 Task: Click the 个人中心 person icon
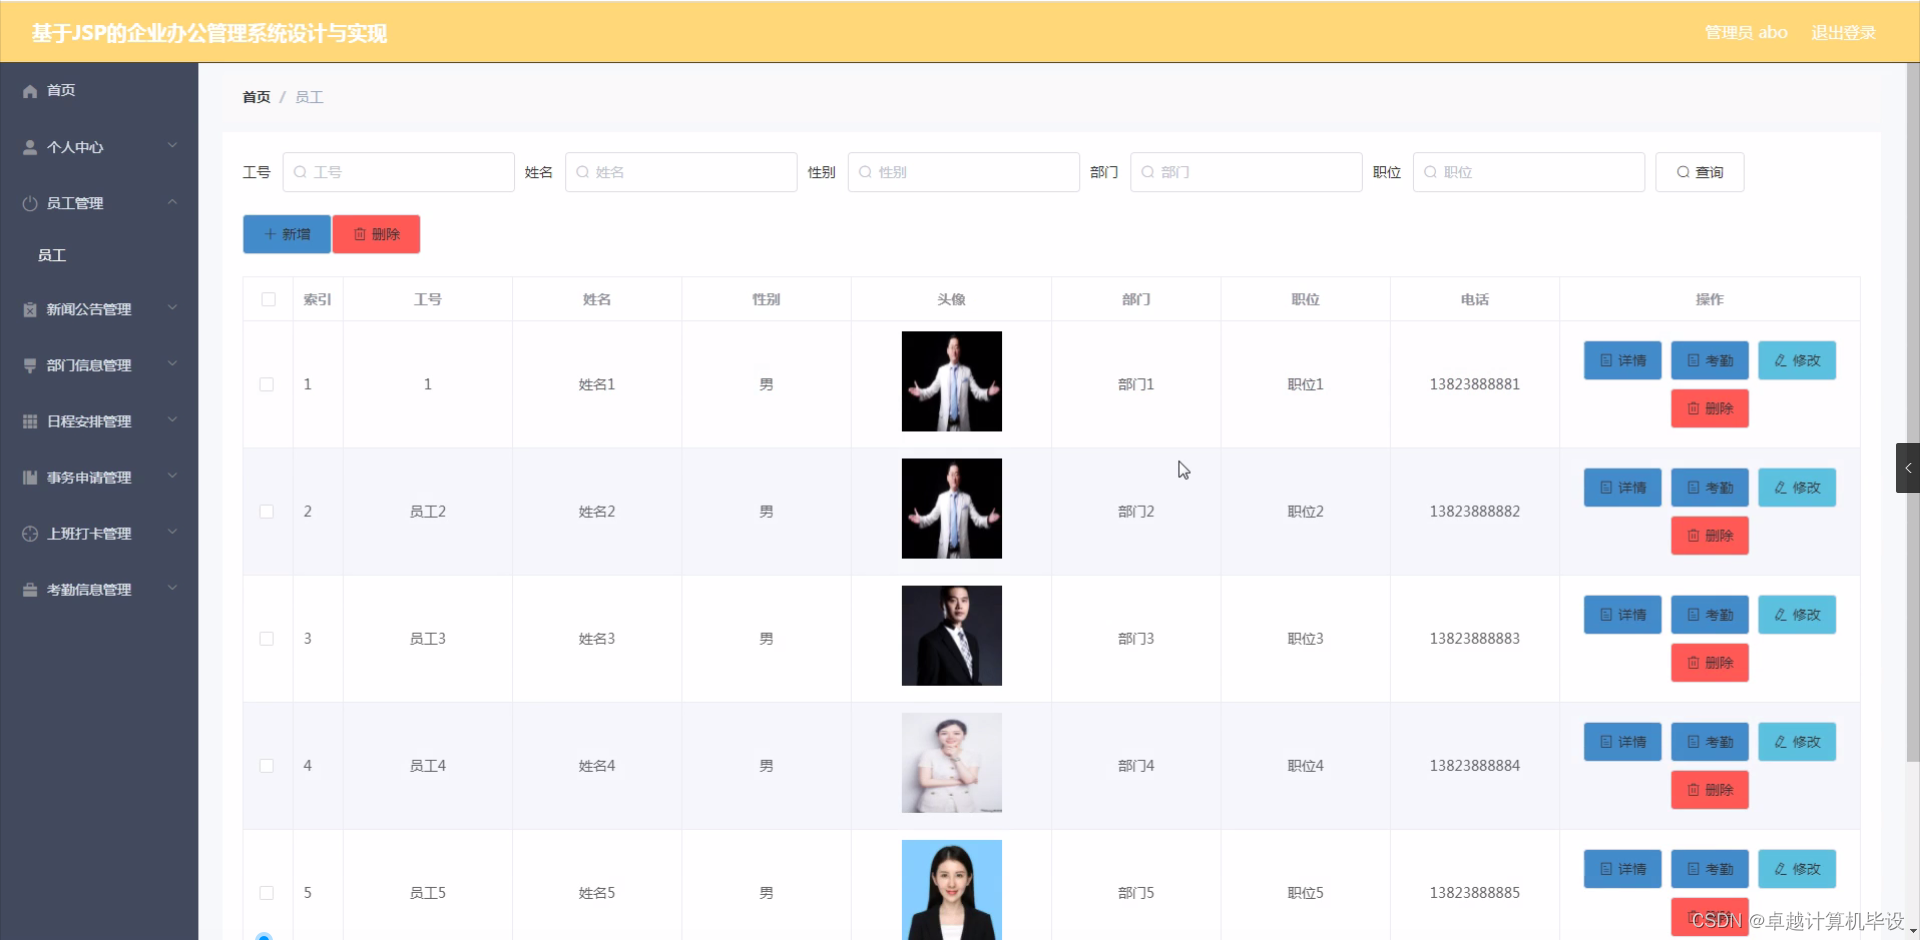point(29,146)
